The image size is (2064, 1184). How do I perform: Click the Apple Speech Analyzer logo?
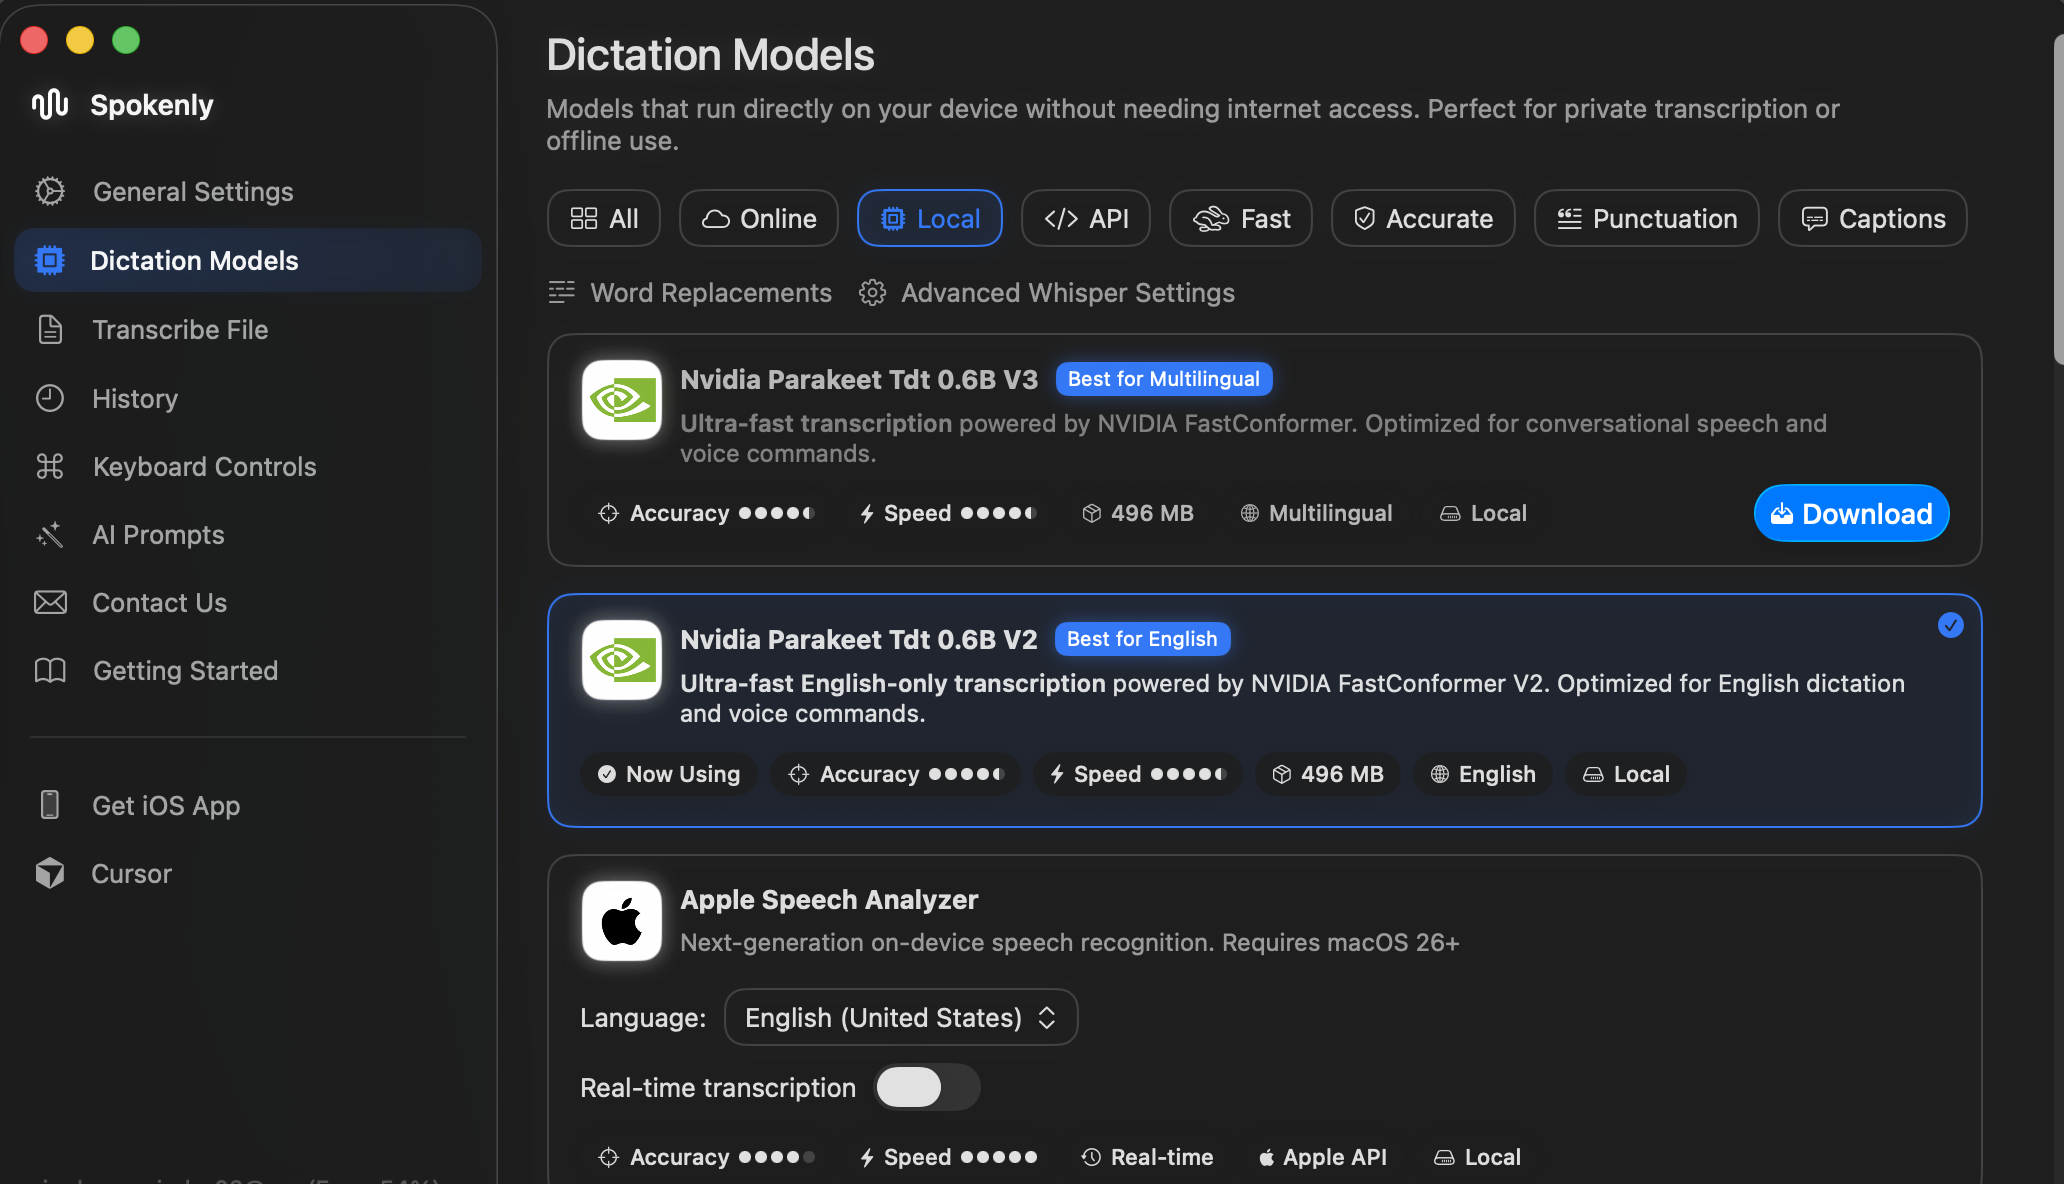pos(622,921)
